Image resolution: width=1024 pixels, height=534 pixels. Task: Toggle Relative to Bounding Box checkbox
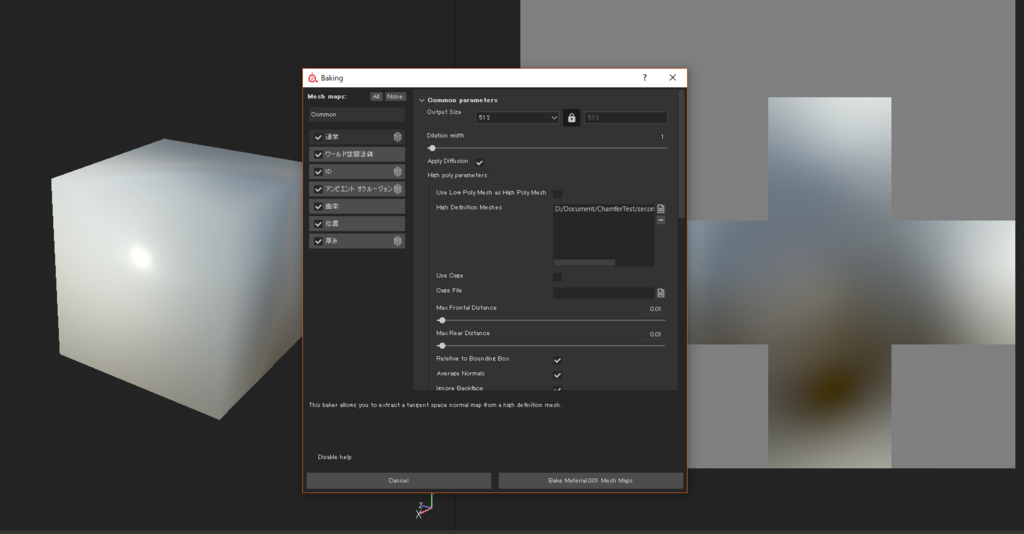coord(557,360)
